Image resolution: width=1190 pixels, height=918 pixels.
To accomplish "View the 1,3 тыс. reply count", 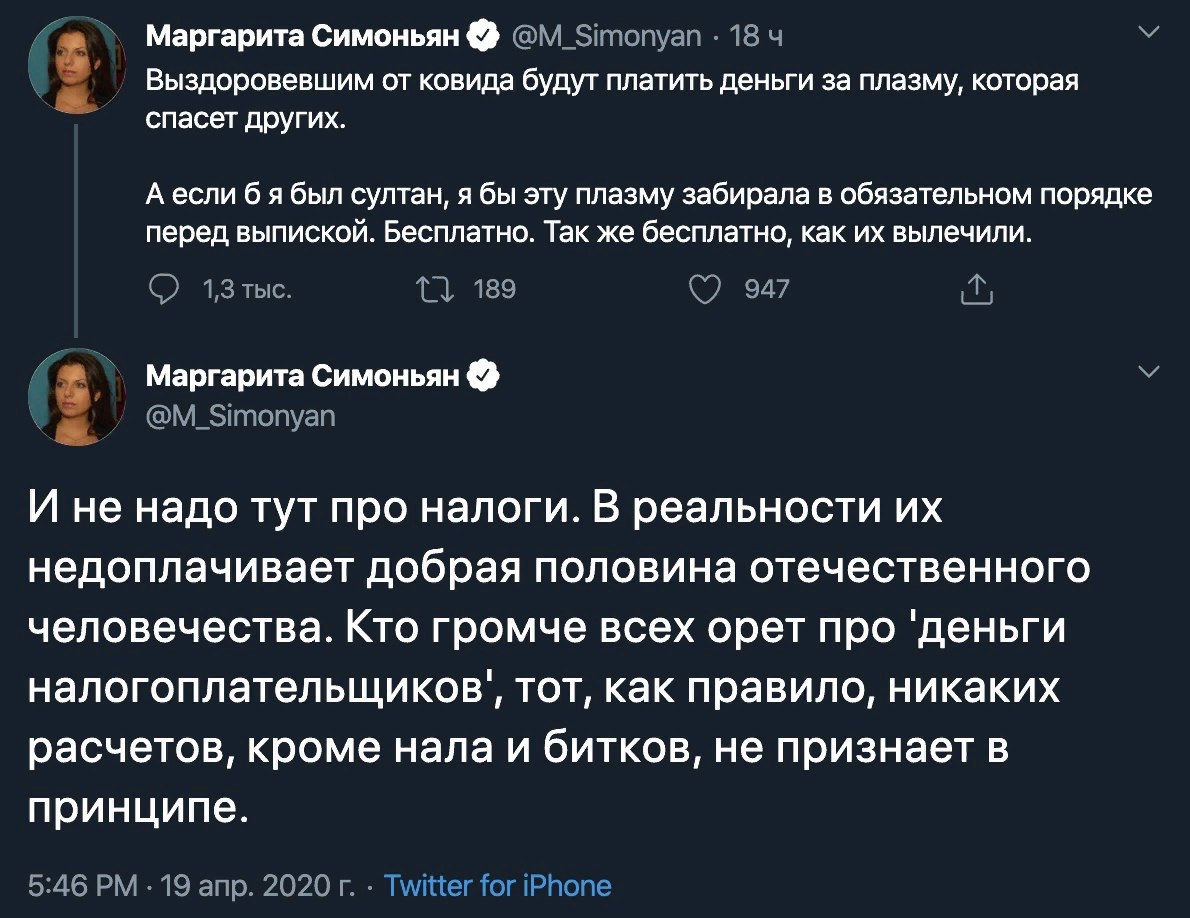I will (x=247, y=290).
